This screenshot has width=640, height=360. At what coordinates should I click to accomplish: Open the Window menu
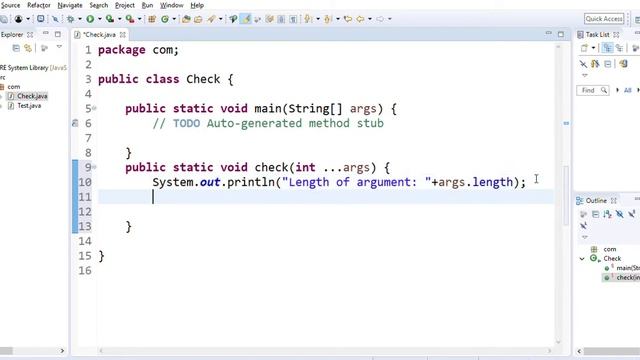pos(171,5)
